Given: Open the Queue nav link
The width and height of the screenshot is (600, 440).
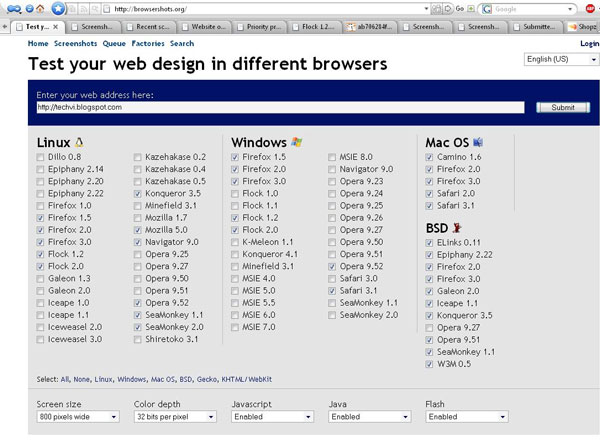Looking at the screenshot, I should 114,44.
